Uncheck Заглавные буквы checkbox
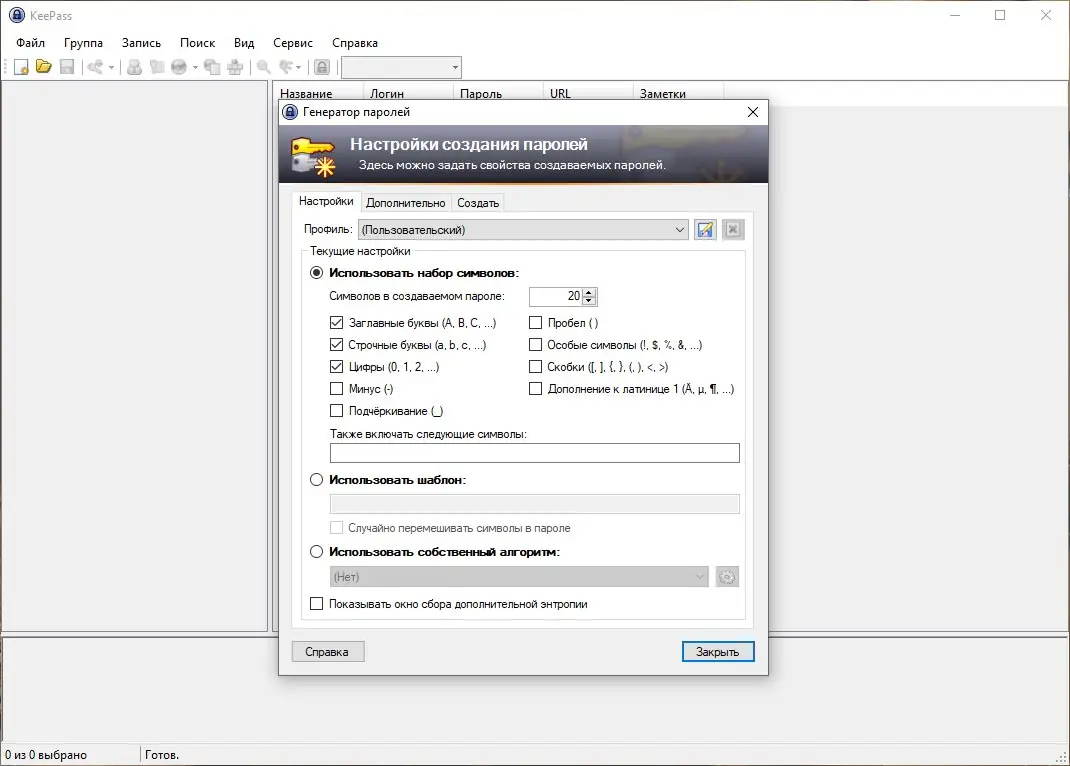The width and height of the screenshot is (1070, 766). [336, 323]
